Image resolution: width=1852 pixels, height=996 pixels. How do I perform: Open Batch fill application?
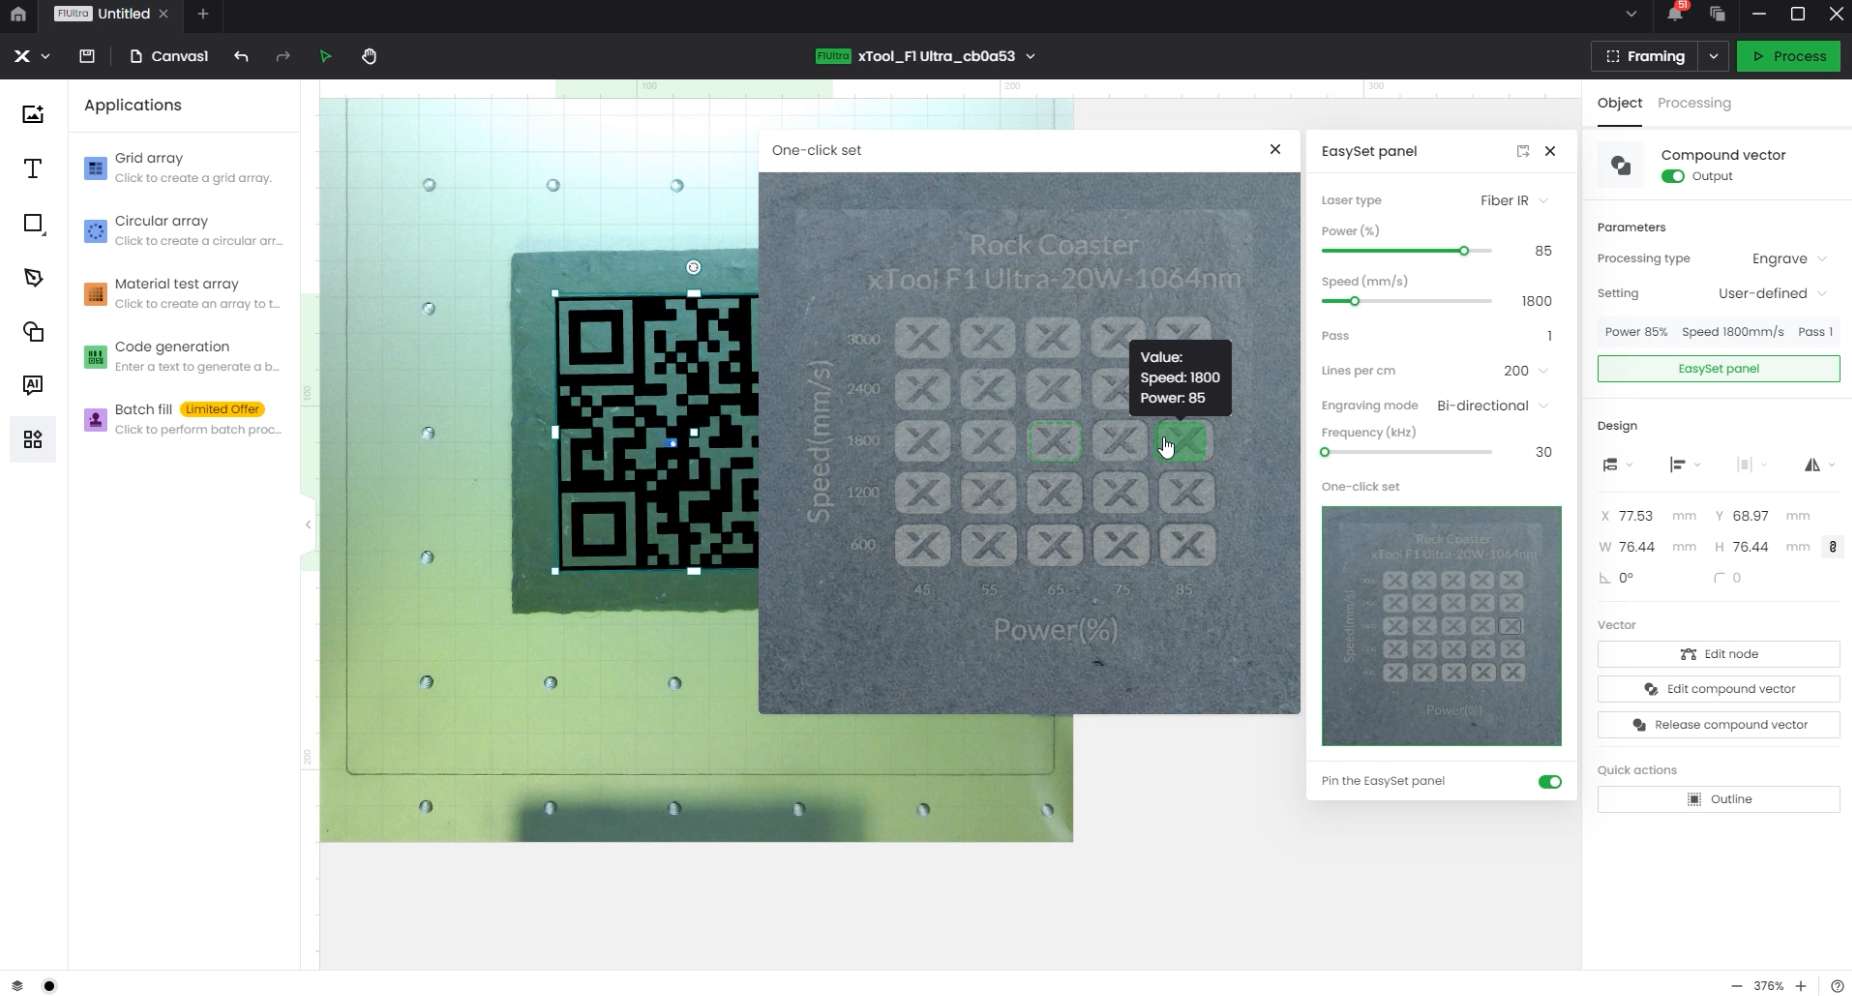point(185,419)
